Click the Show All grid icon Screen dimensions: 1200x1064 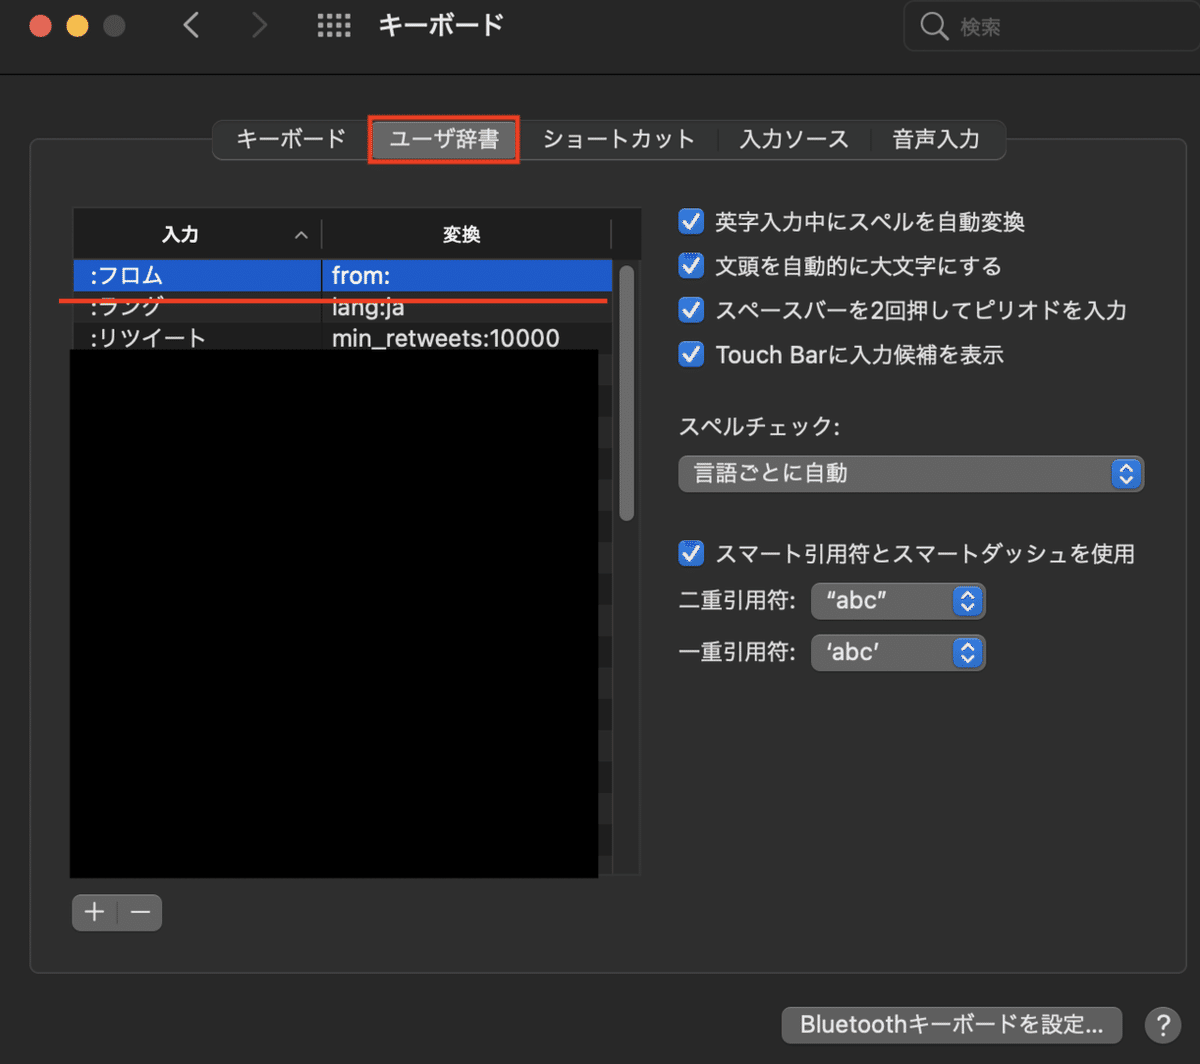[x=334, y=26]
